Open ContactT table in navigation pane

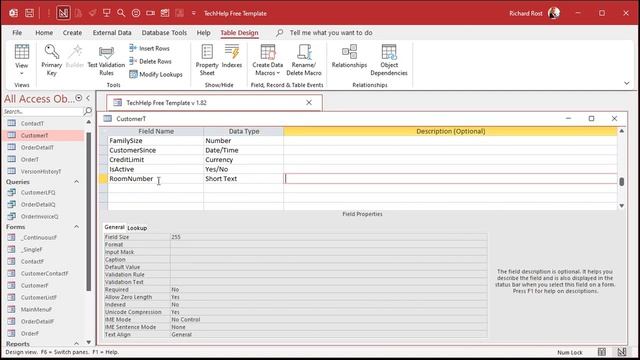pyautogui.click(x=32, y=123)
